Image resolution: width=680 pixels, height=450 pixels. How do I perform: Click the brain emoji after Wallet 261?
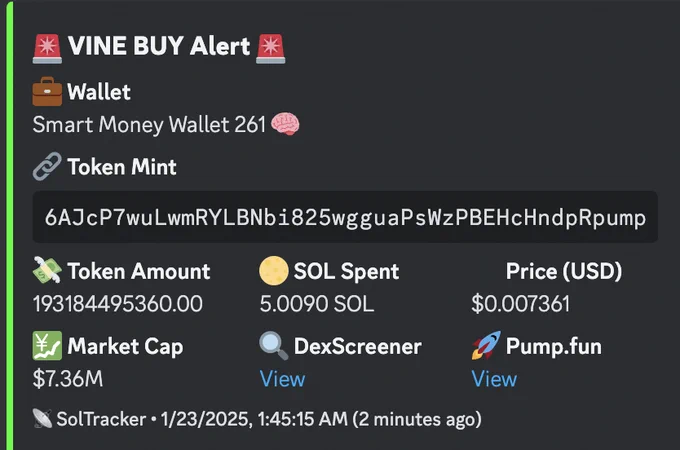pos(285,124)
